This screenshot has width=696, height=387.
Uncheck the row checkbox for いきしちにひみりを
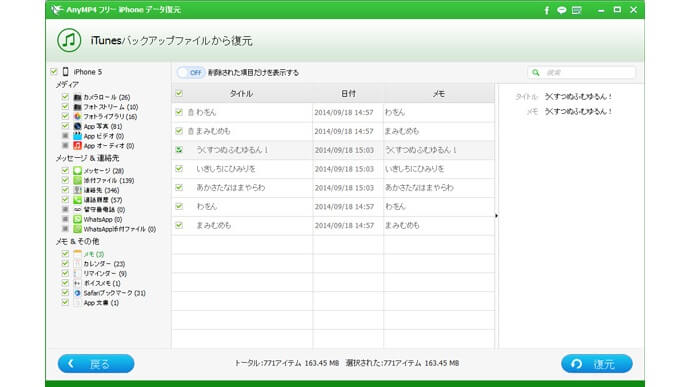179,169
